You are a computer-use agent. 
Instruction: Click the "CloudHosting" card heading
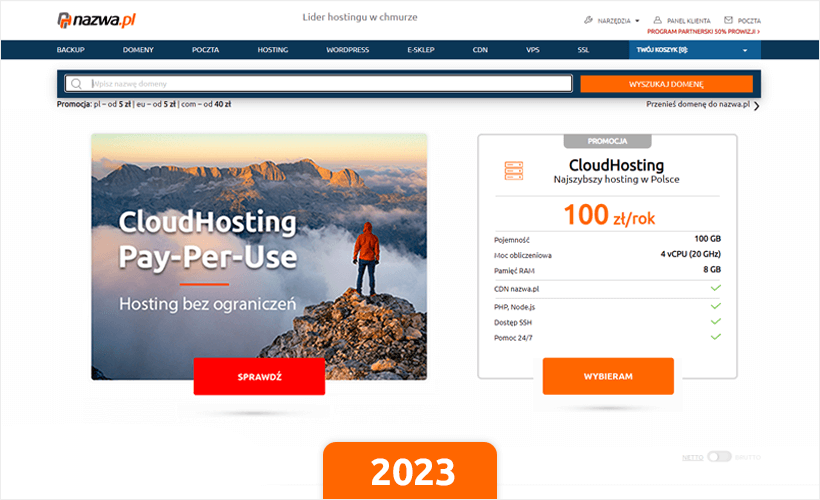pyautogui.click(x=616, y=165)
